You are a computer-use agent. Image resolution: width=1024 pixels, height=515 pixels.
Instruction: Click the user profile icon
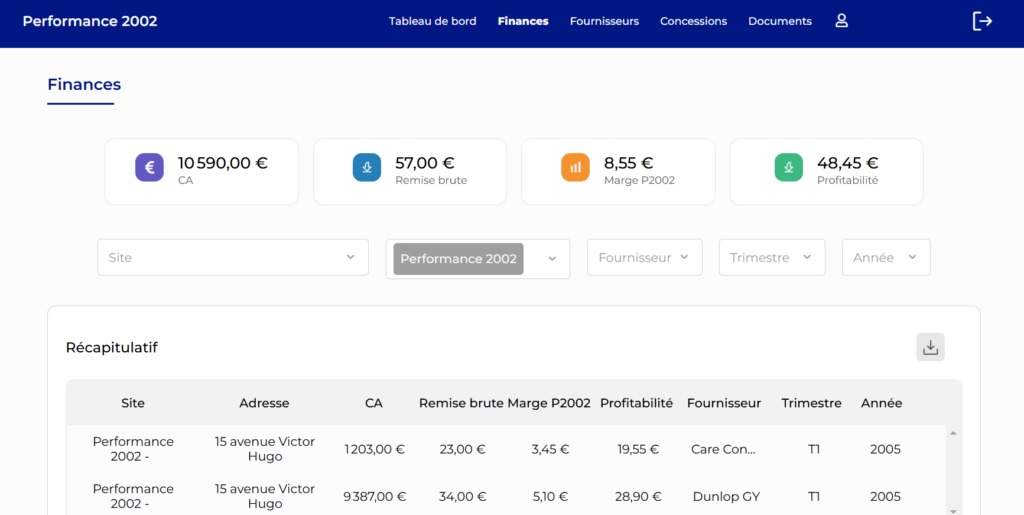pos(841,21)
